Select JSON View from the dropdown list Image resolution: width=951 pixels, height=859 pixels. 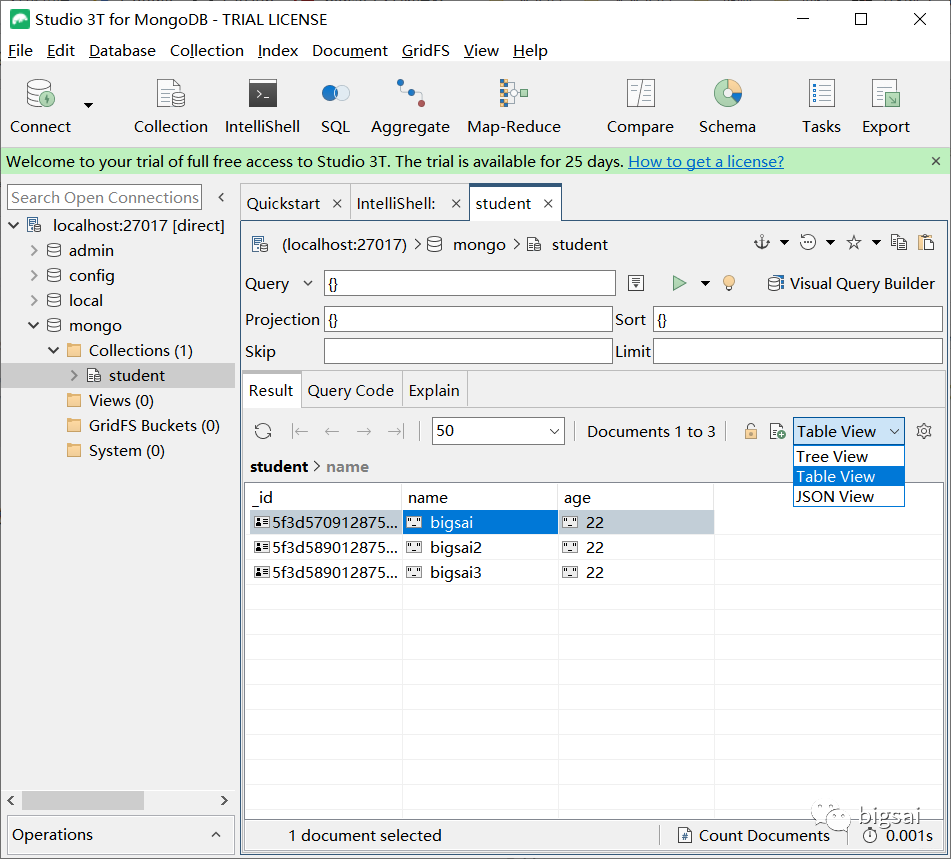point(835,497)
